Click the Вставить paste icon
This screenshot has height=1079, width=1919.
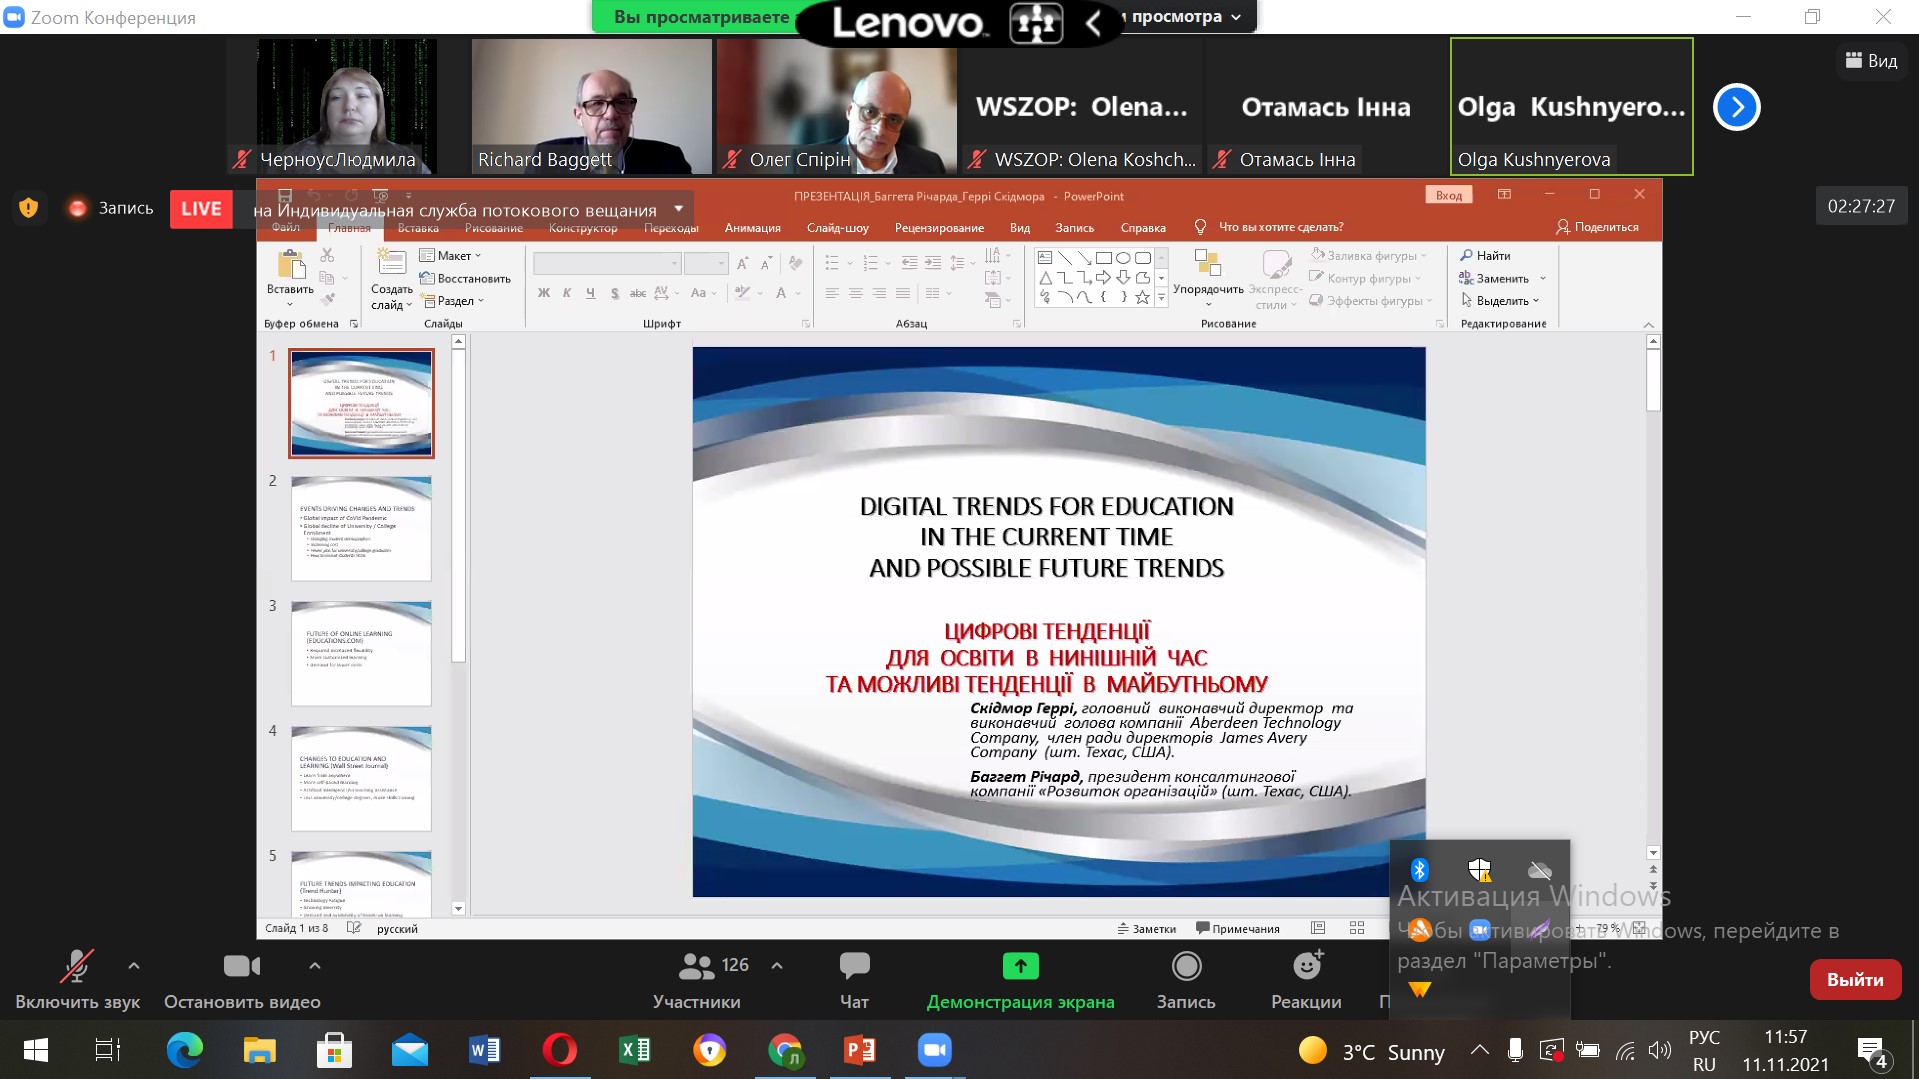[x=290, y=265]
